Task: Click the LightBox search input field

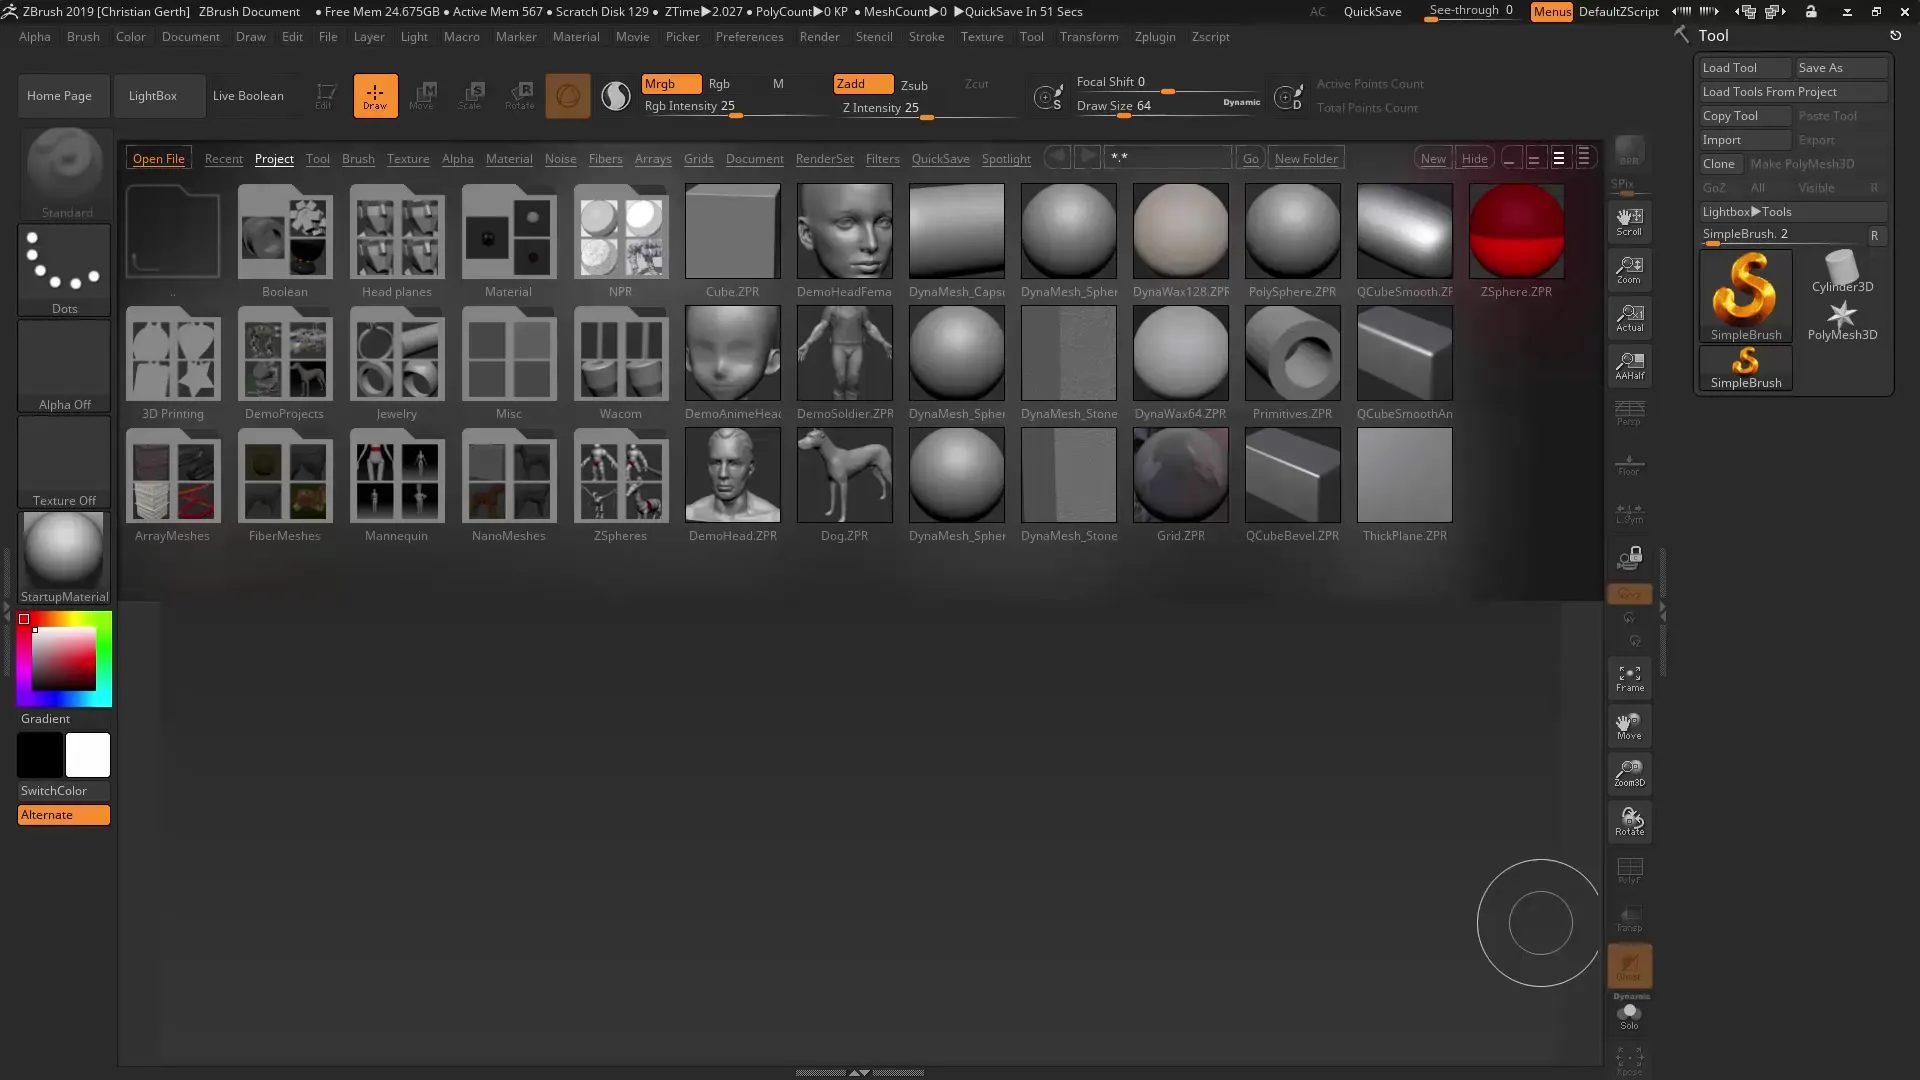Action: click(1168, 158)
